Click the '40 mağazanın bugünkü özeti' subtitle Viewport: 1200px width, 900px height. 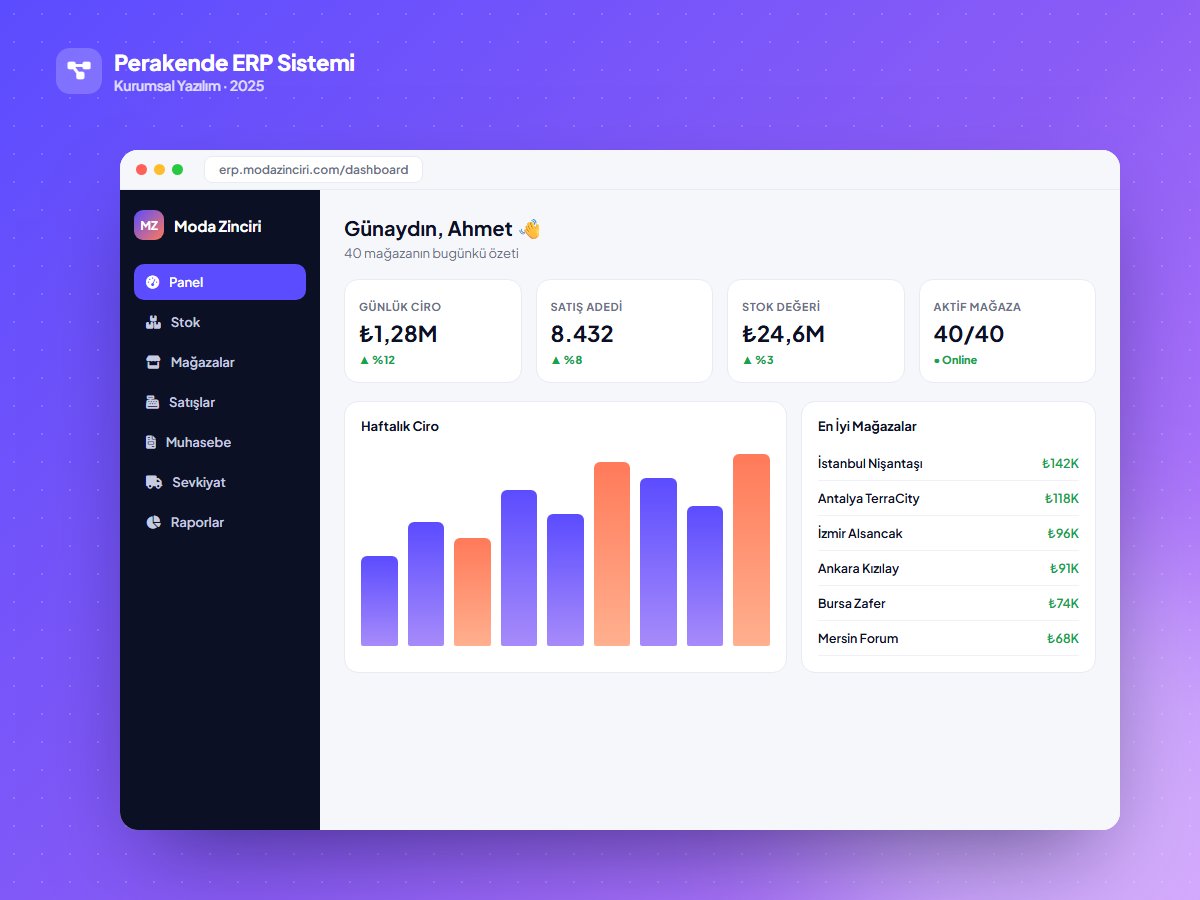(x=431, y=254)
